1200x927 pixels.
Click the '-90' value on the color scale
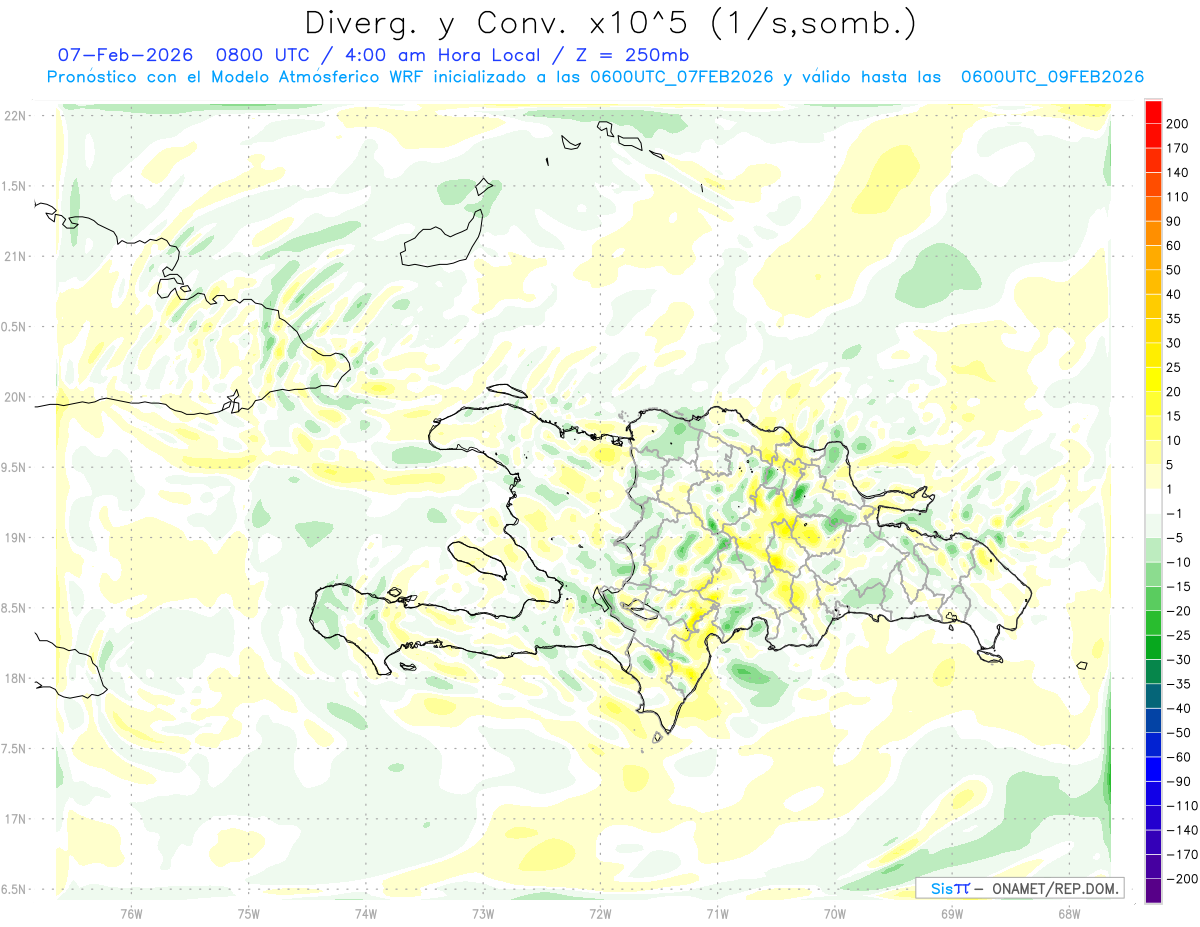[x=1181, y=781]
